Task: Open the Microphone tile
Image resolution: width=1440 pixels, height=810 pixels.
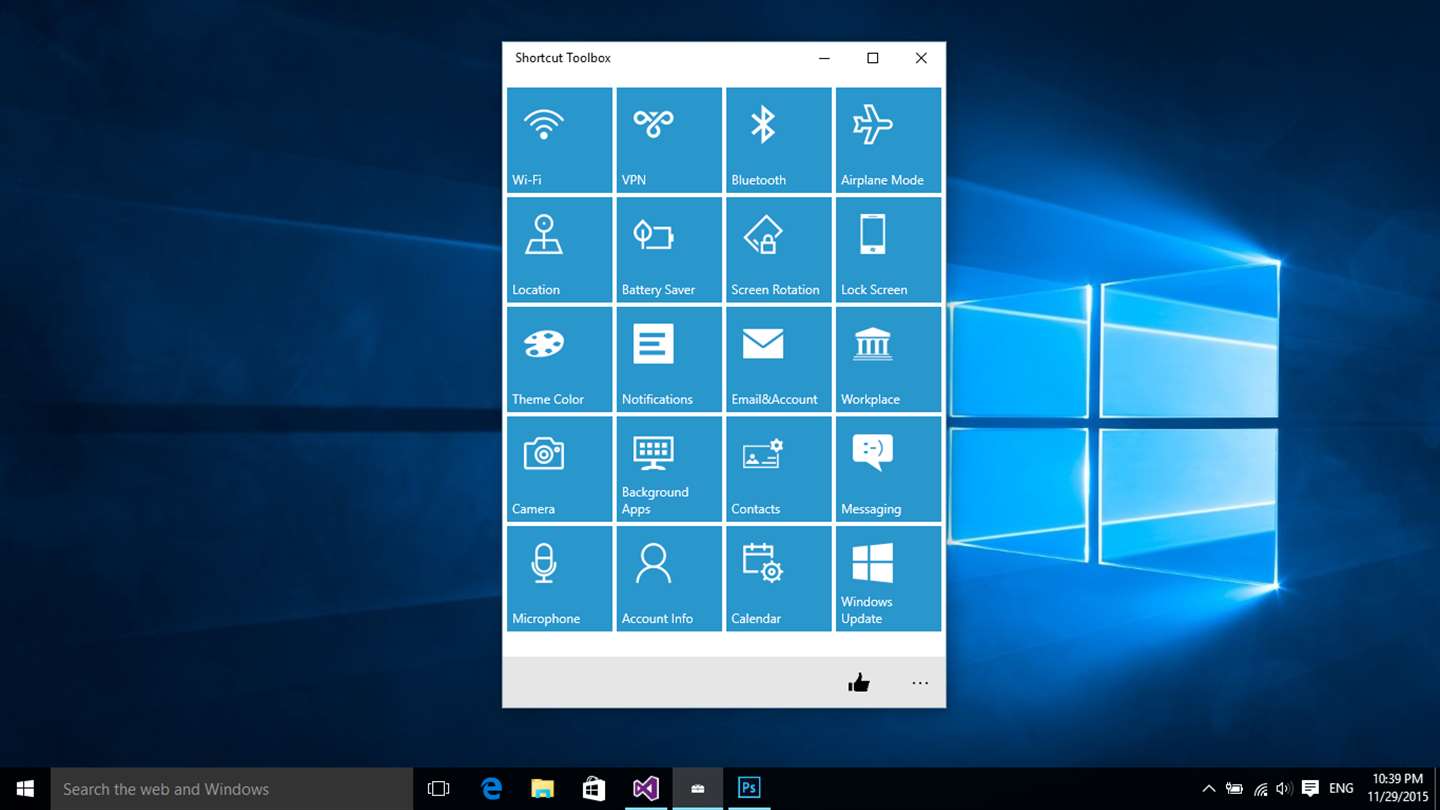Action: pyautogui.click(x=559, y=578)
